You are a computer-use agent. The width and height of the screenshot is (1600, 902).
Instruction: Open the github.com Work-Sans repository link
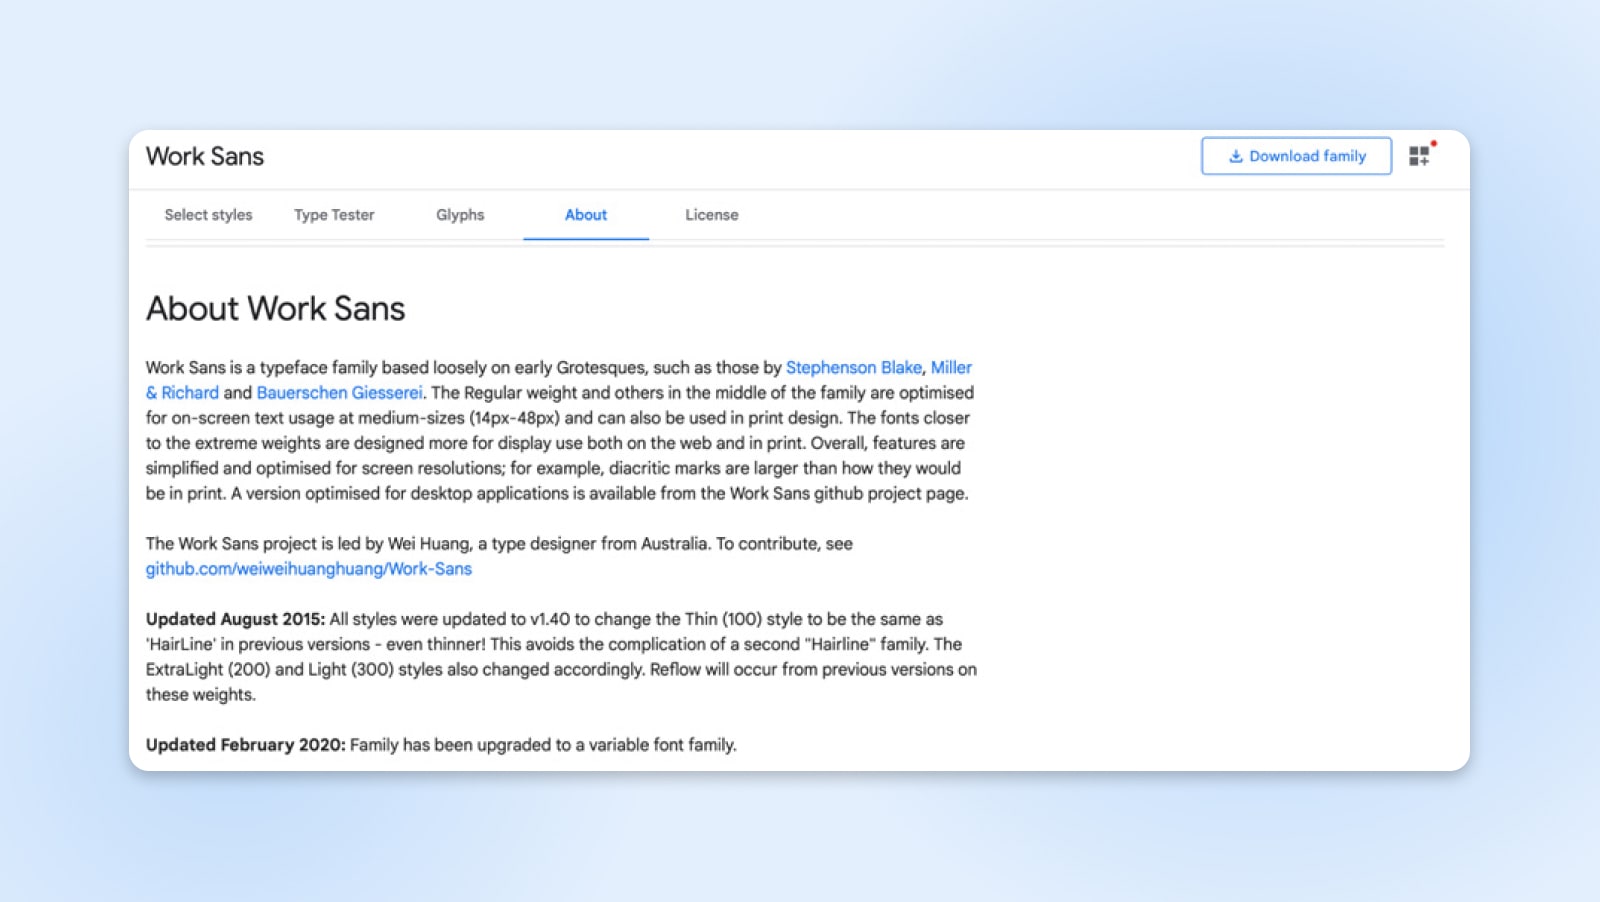308,569
